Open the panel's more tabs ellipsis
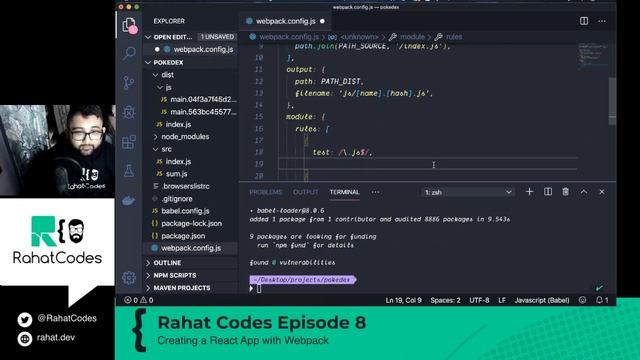640x360 pixels. [x=376, y=192]
